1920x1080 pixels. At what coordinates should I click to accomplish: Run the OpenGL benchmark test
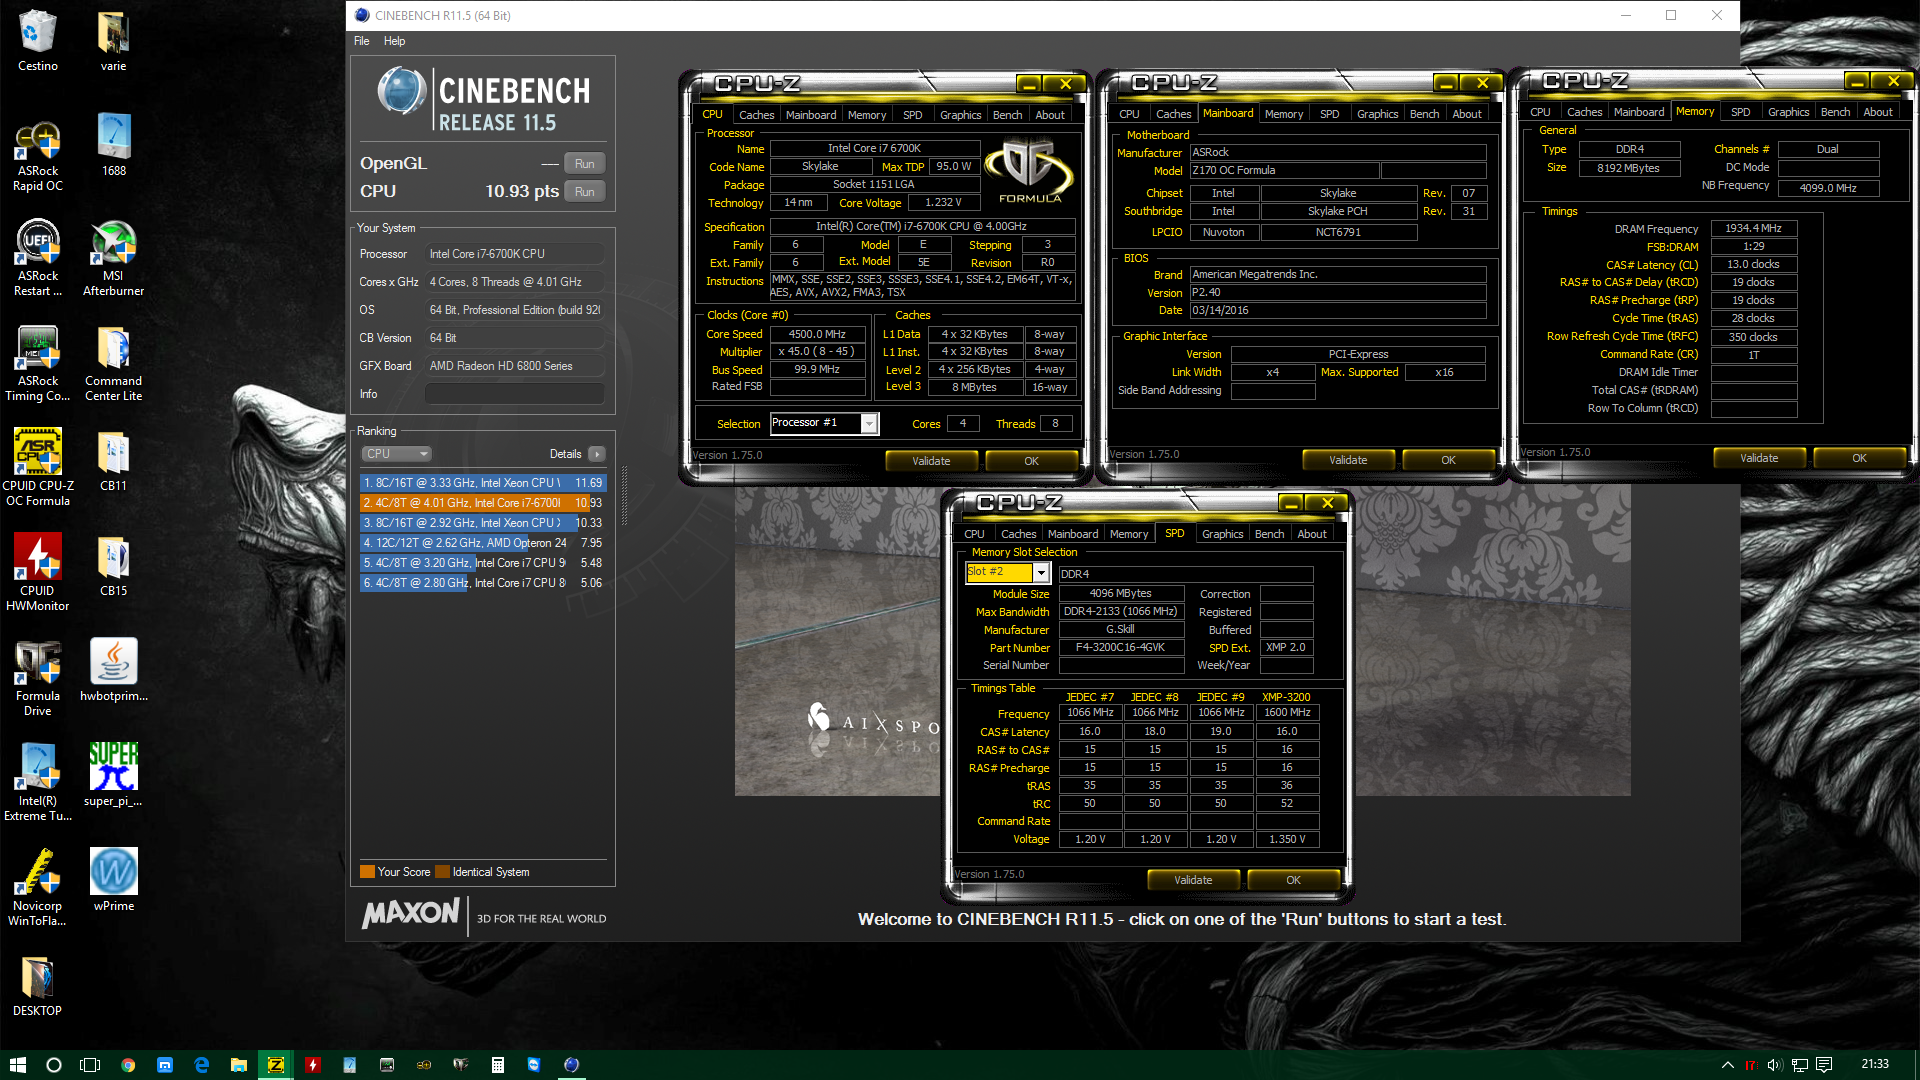585,164
